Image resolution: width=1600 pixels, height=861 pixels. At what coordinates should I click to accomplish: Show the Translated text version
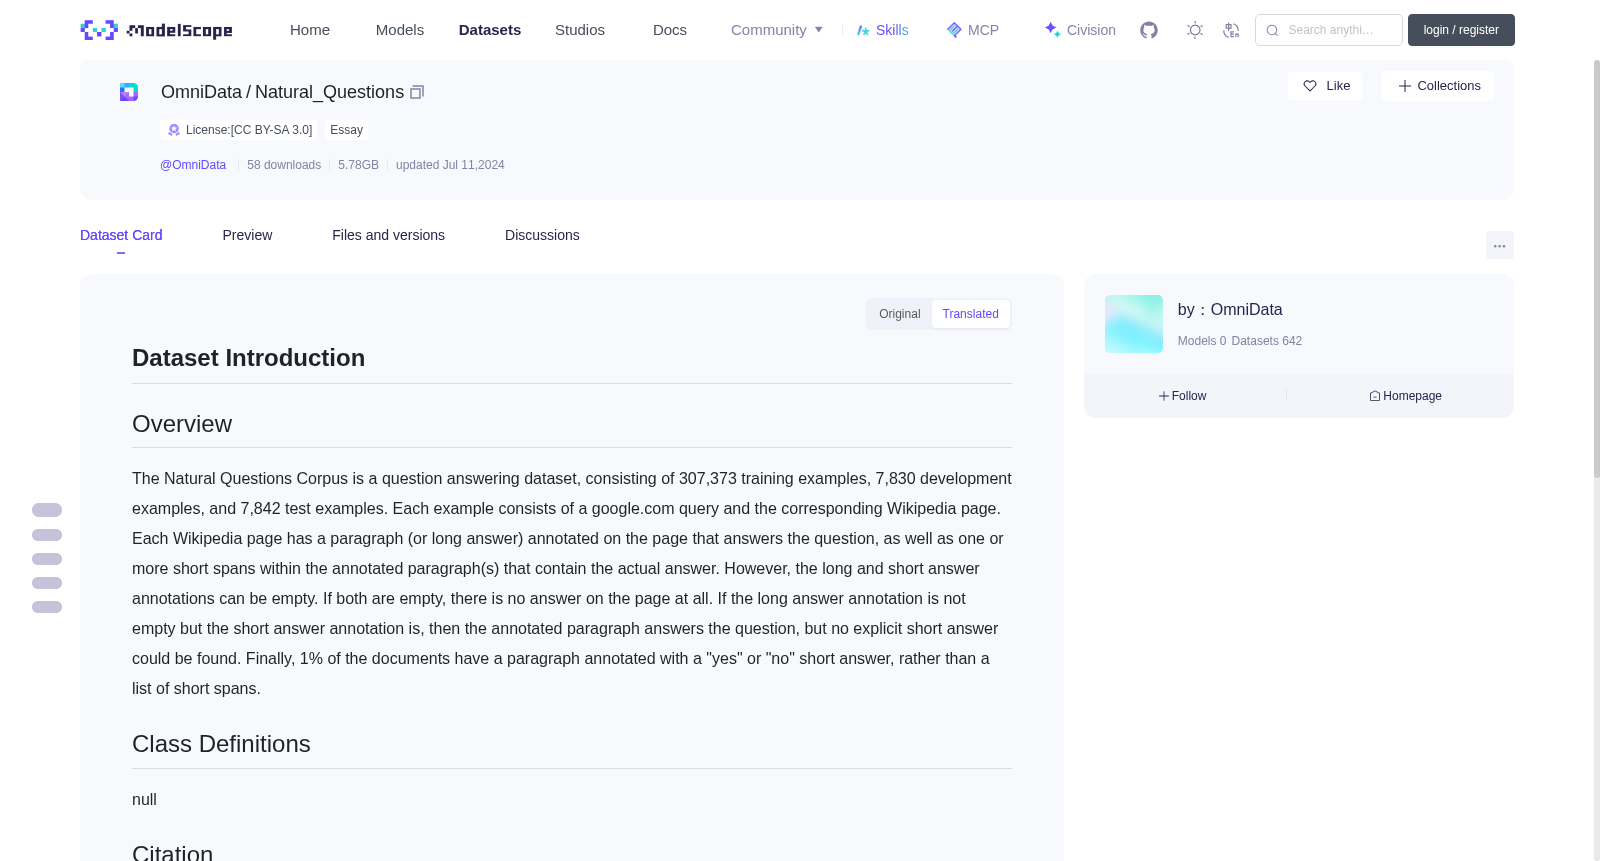point(970,314)
